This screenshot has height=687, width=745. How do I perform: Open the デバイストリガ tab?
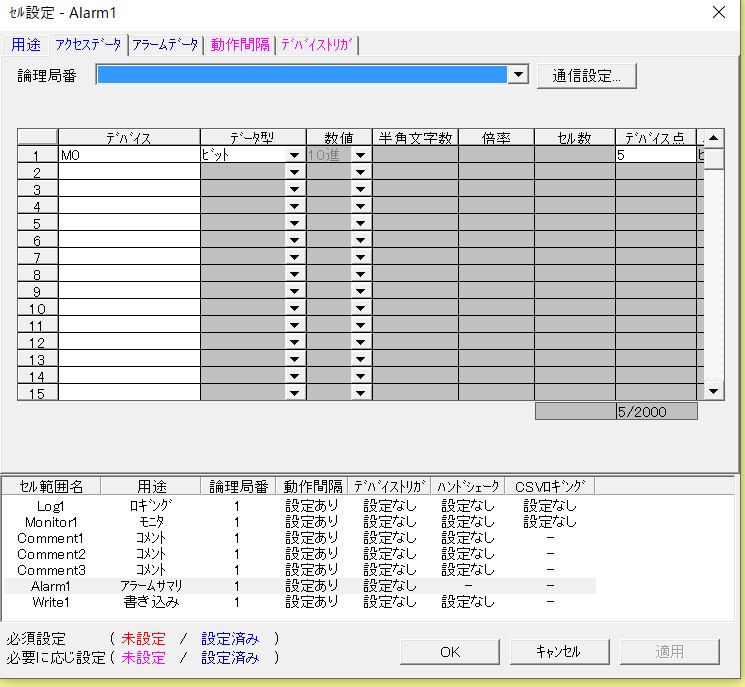point(316,45)
